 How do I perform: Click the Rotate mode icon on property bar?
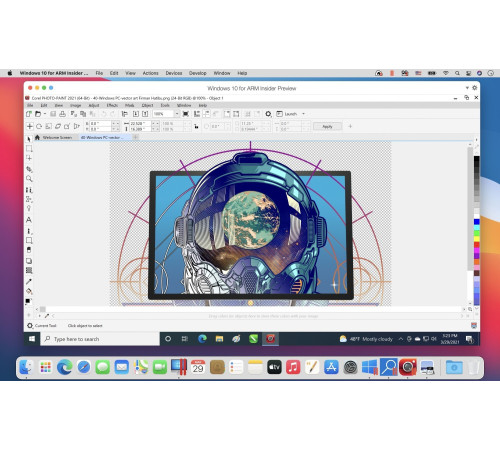click(x=39, y=126)
